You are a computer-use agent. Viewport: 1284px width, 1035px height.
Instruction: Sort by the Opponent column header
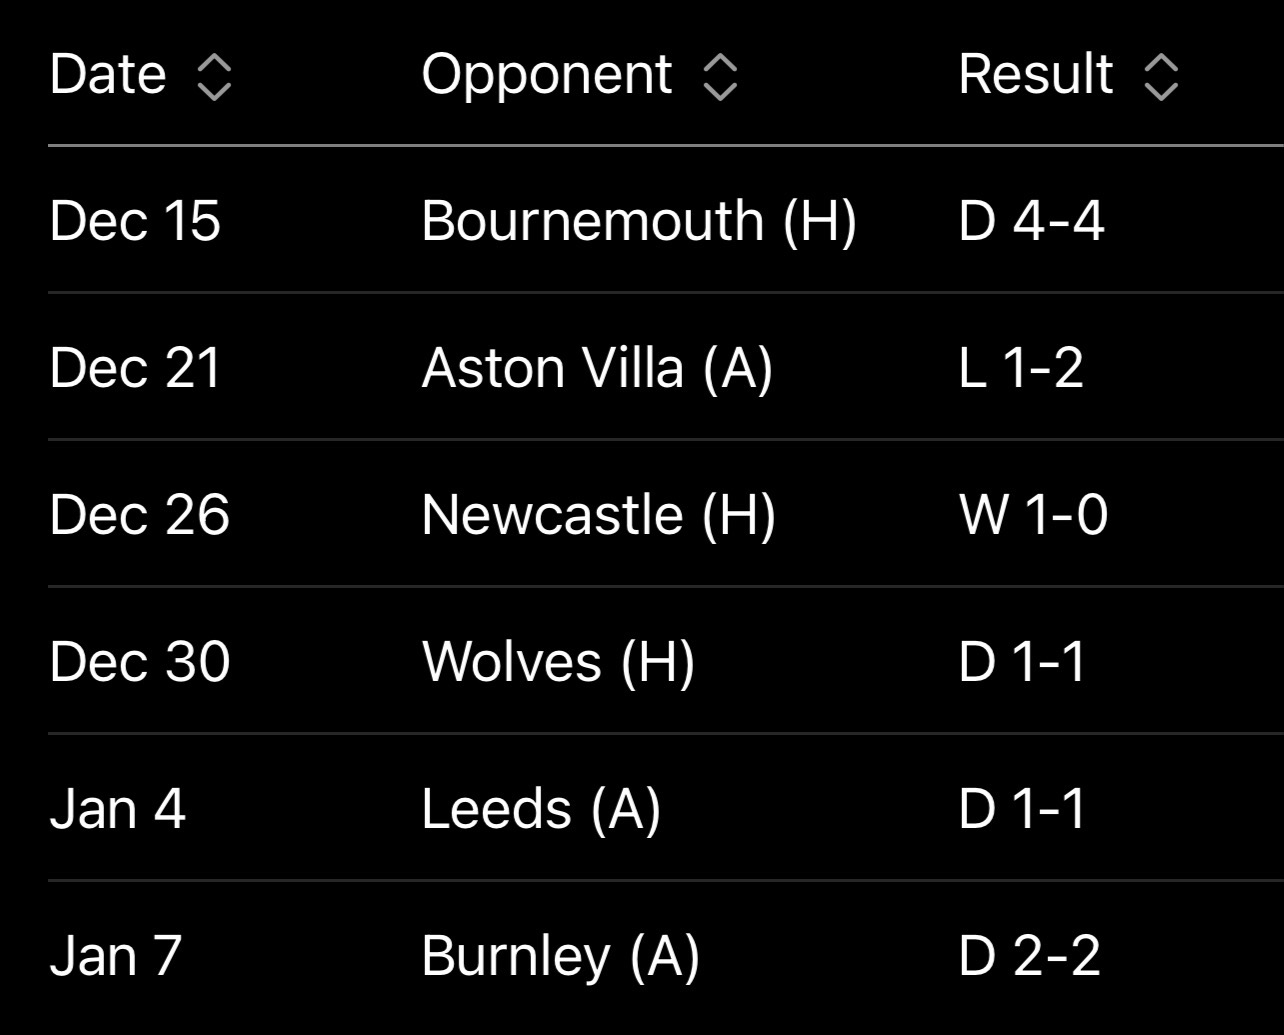pyautogui.click(x=547, y=75)
